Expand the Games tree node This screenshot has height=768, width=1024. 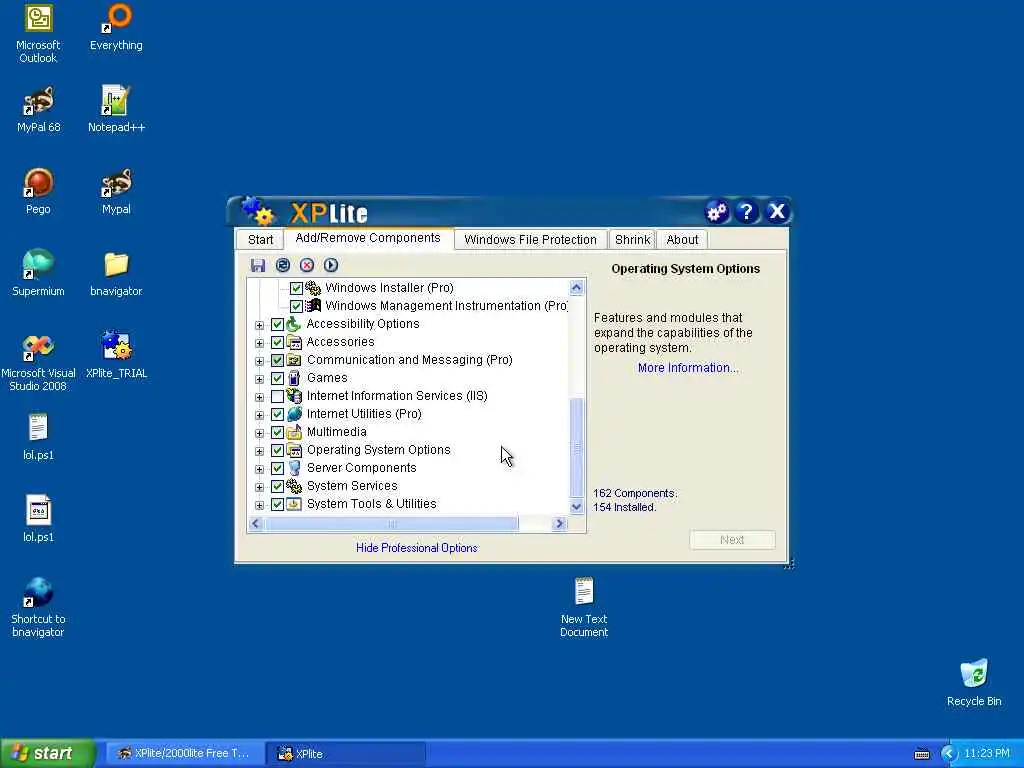coord(259,379)
